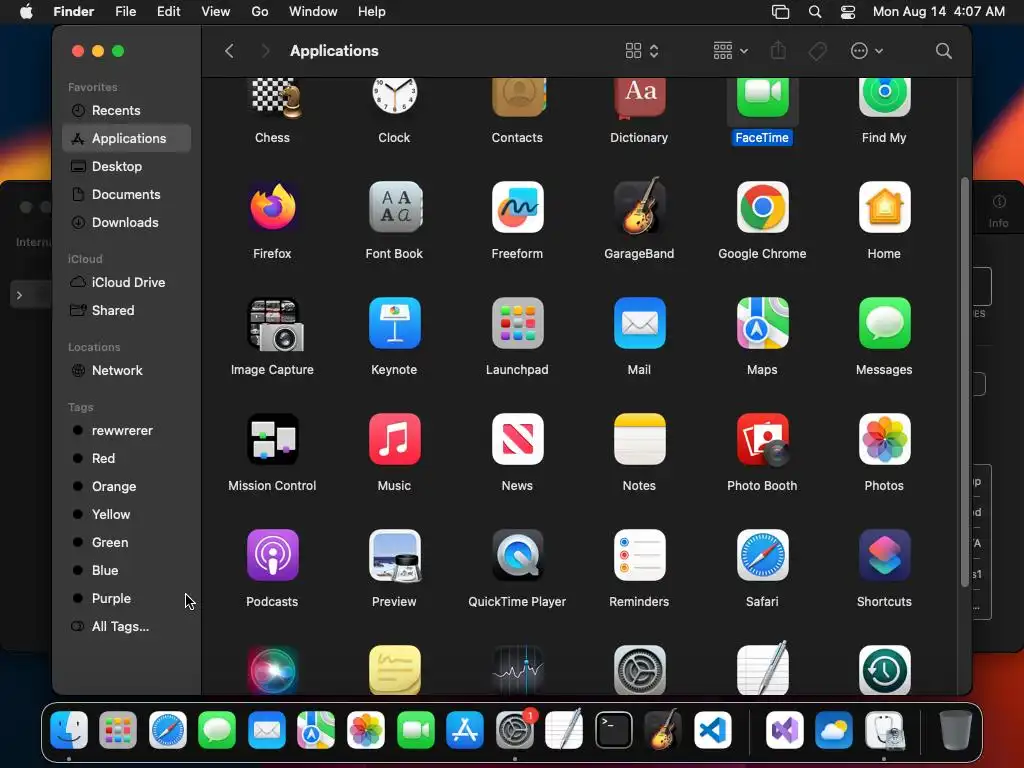Open Network under Locations

pyautogui.click(x=127, y=370)
